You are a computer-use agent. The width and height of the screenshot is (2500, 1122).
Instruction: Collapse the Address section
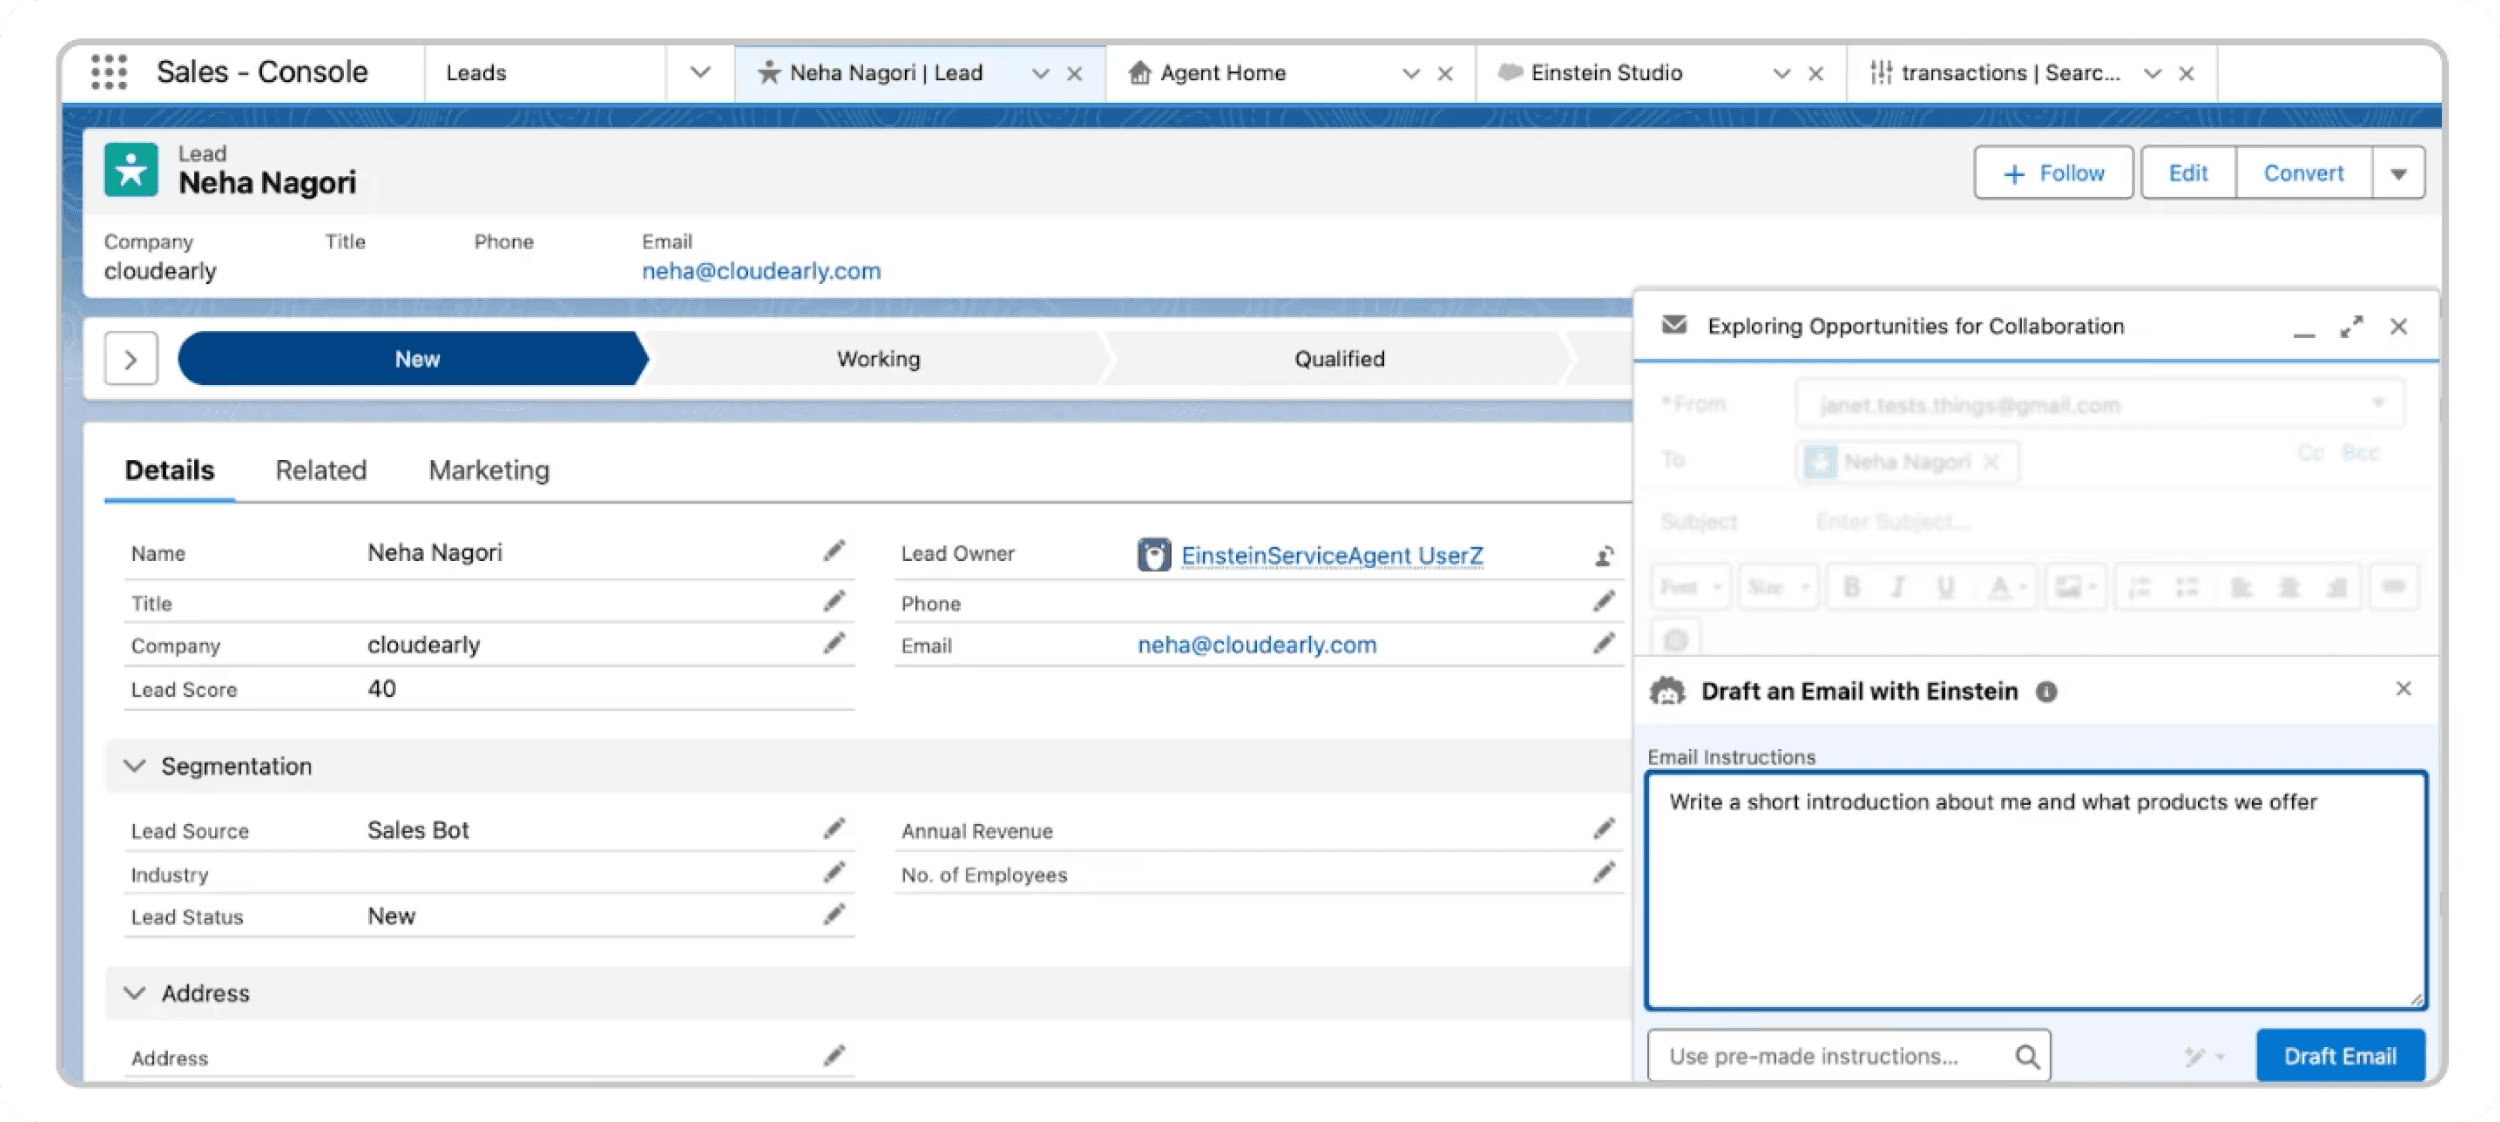135,993
